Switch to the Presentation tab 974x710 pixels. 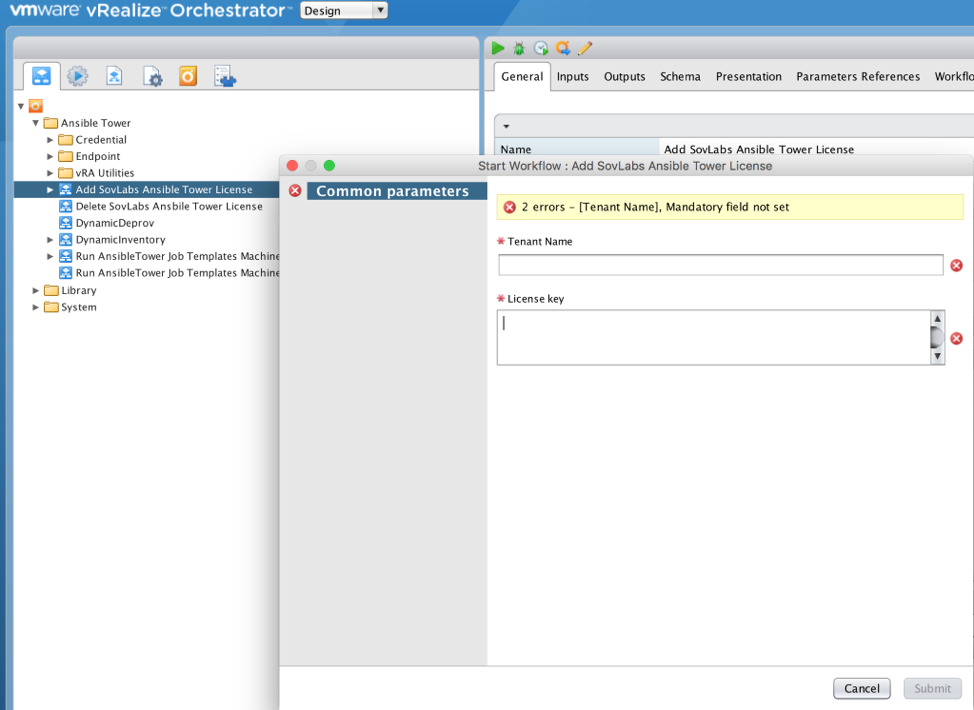coord(749,76)
